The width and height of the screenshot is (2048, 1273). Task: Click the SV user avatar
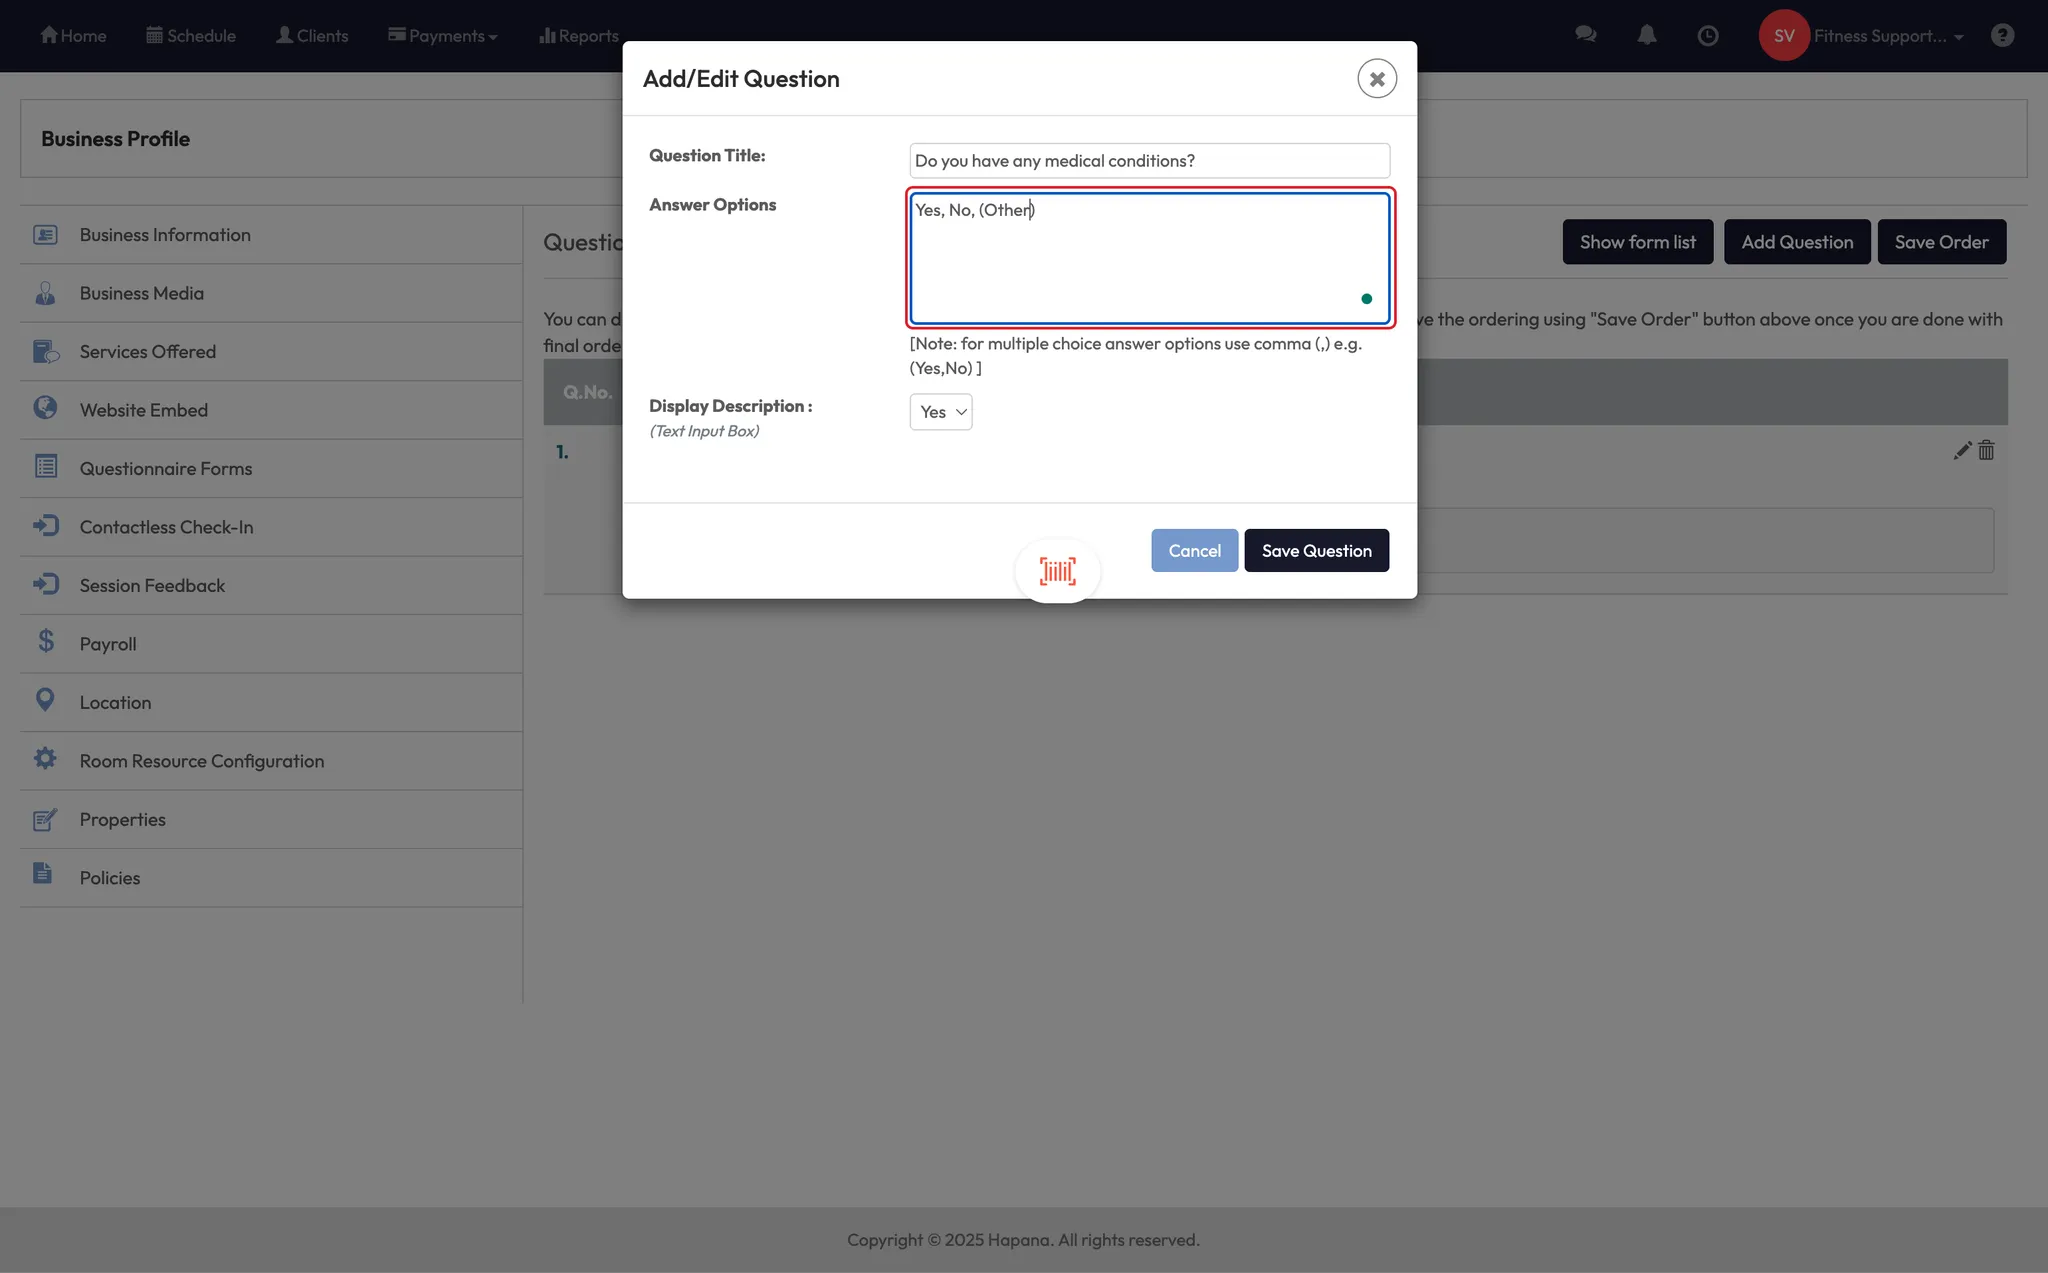pos(1784,36)
